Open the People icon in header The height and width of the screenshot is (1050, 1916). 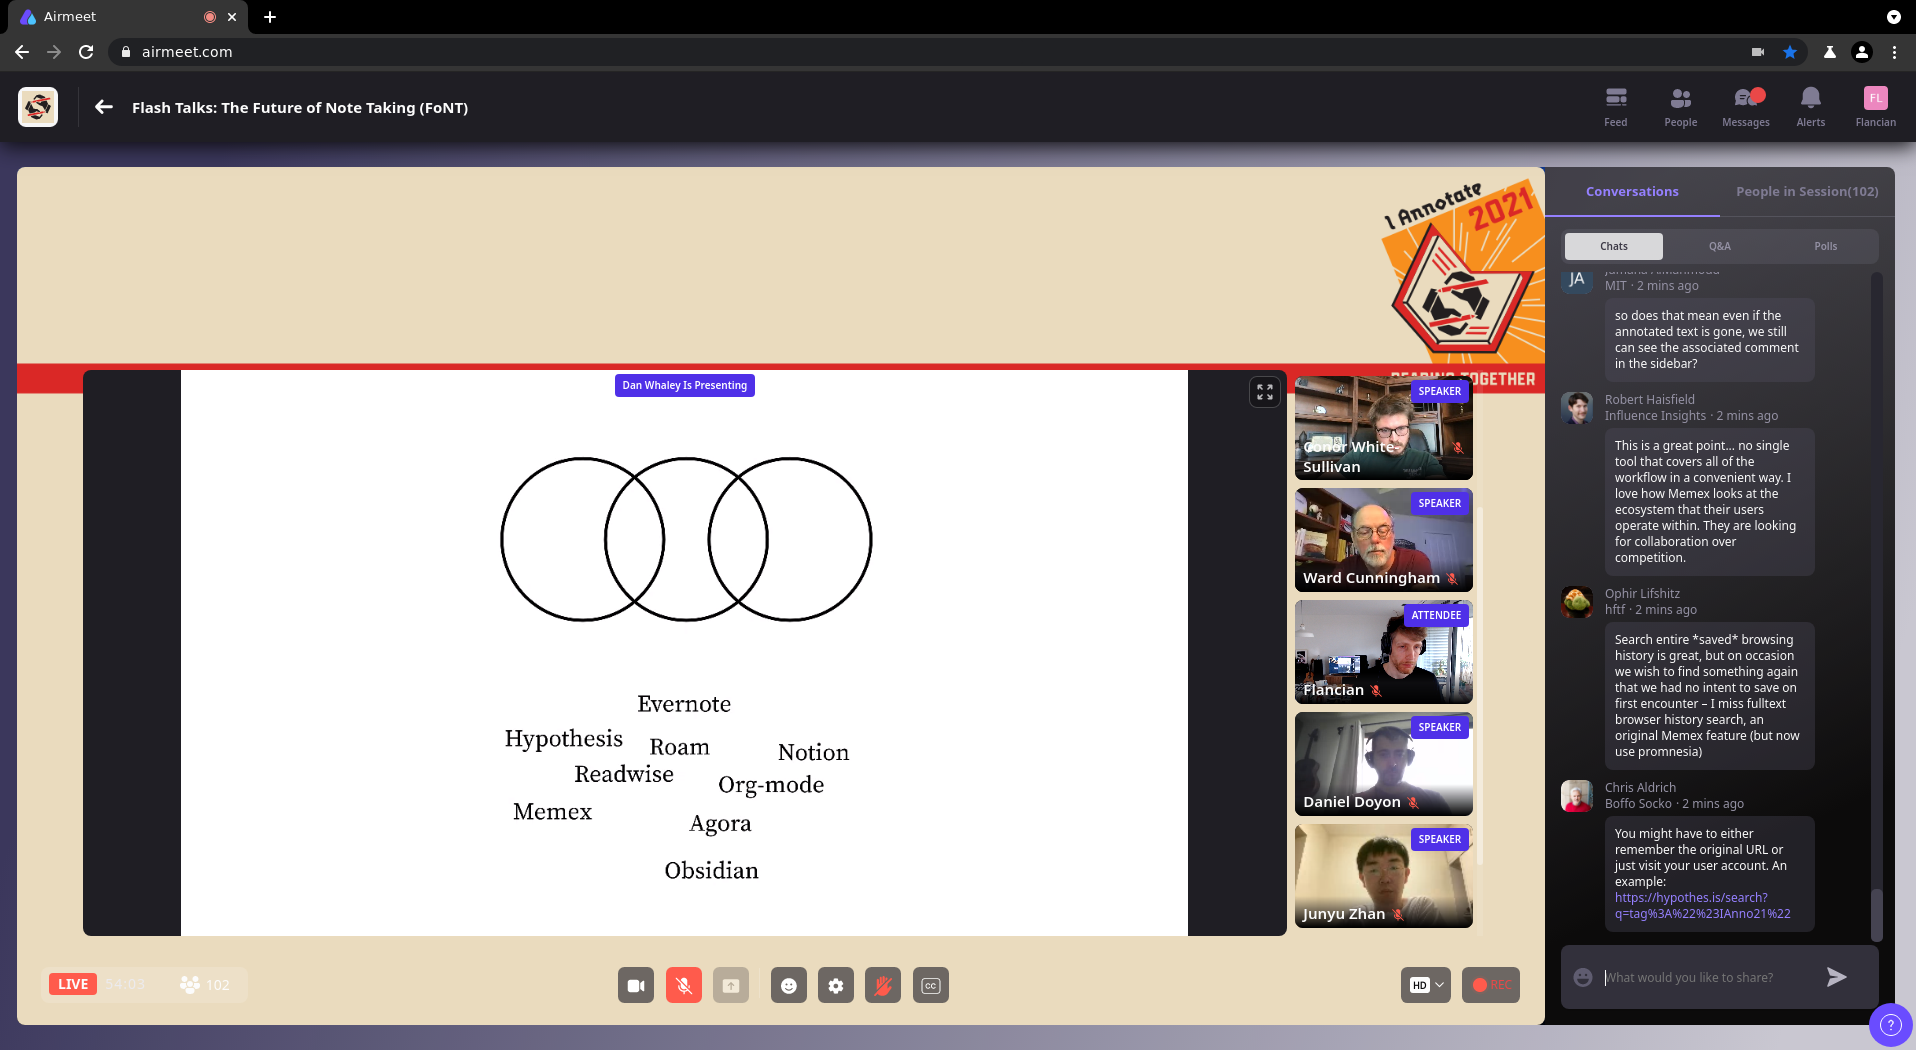click(1681, 107)
